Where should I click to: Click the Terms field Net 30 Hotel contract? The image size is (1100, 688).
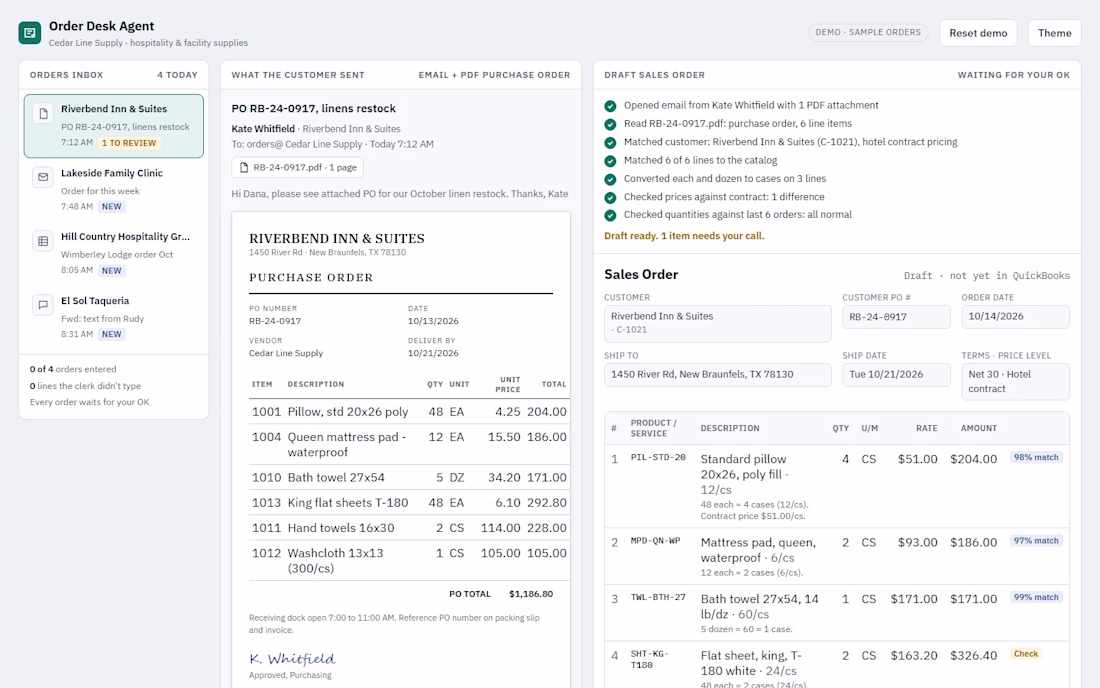coord(1015,382)
